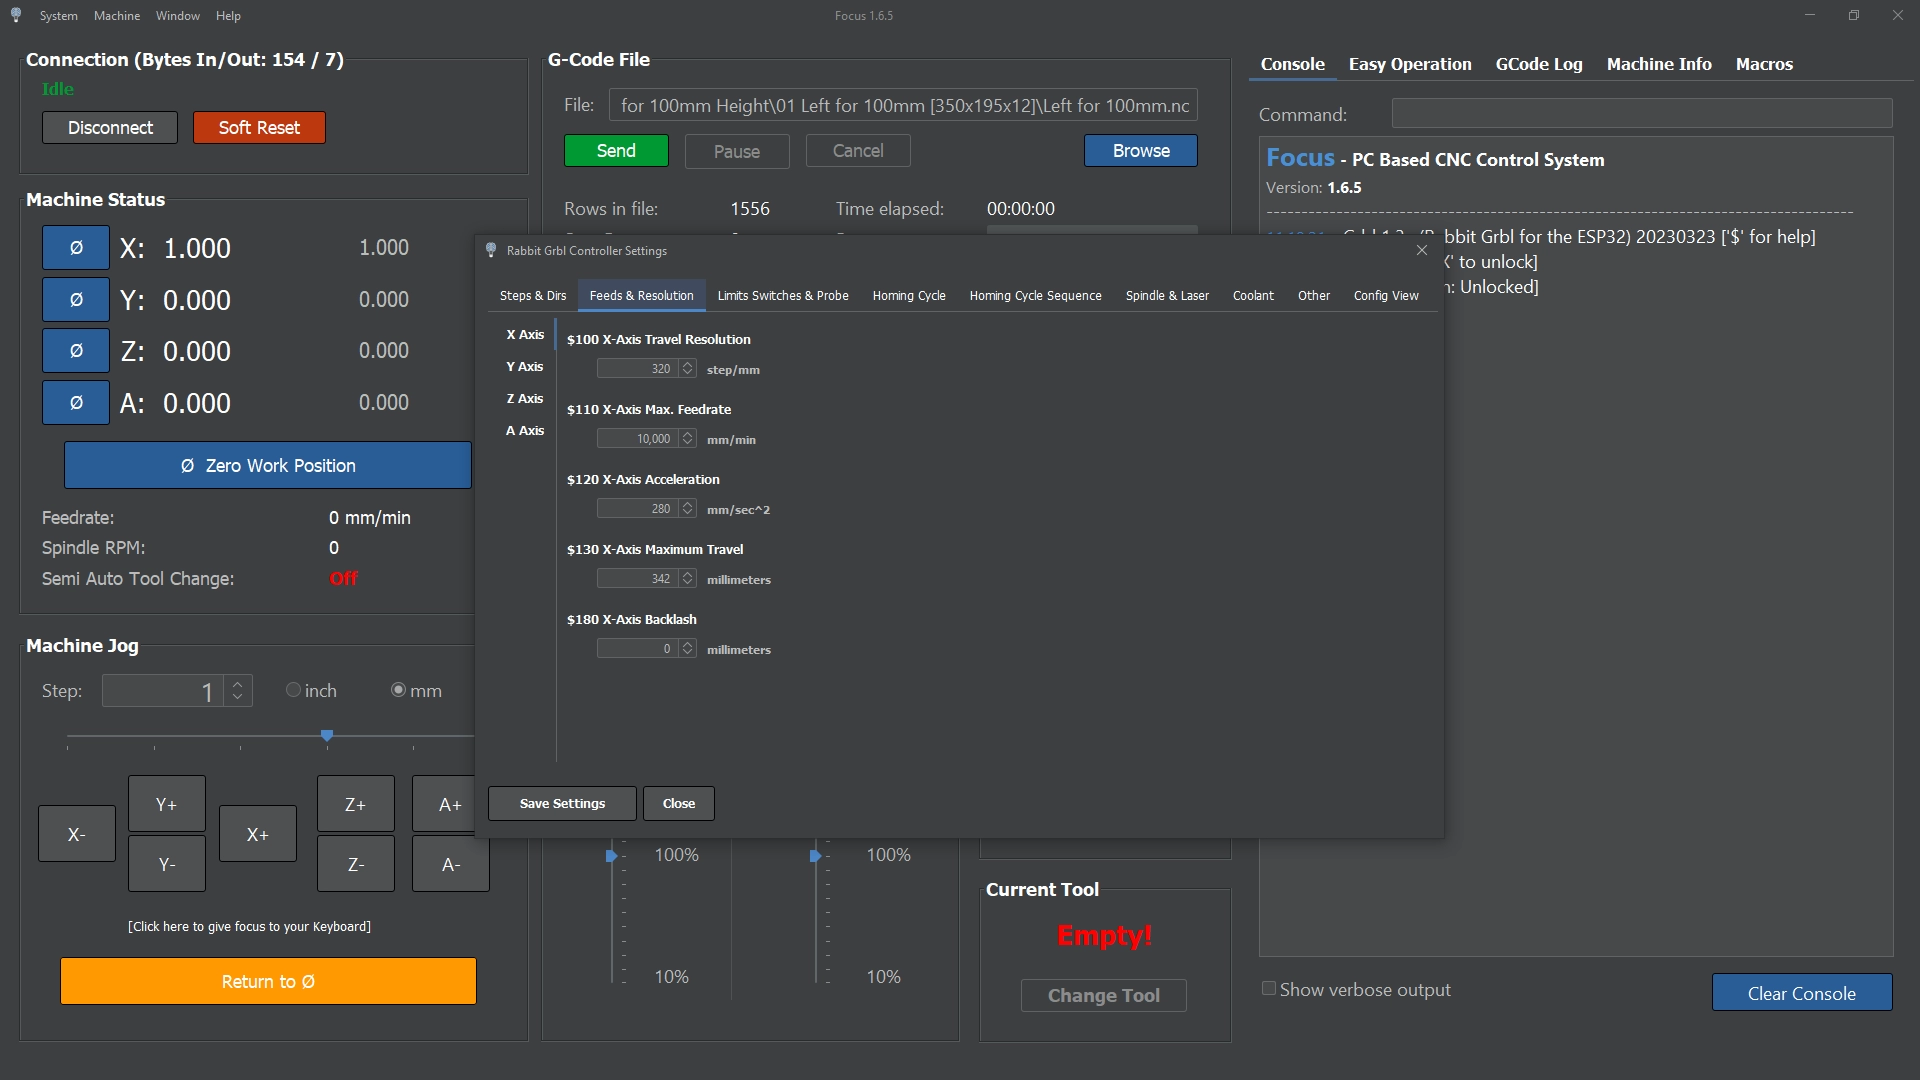Select the inch jog unit

tap(293, 690)
